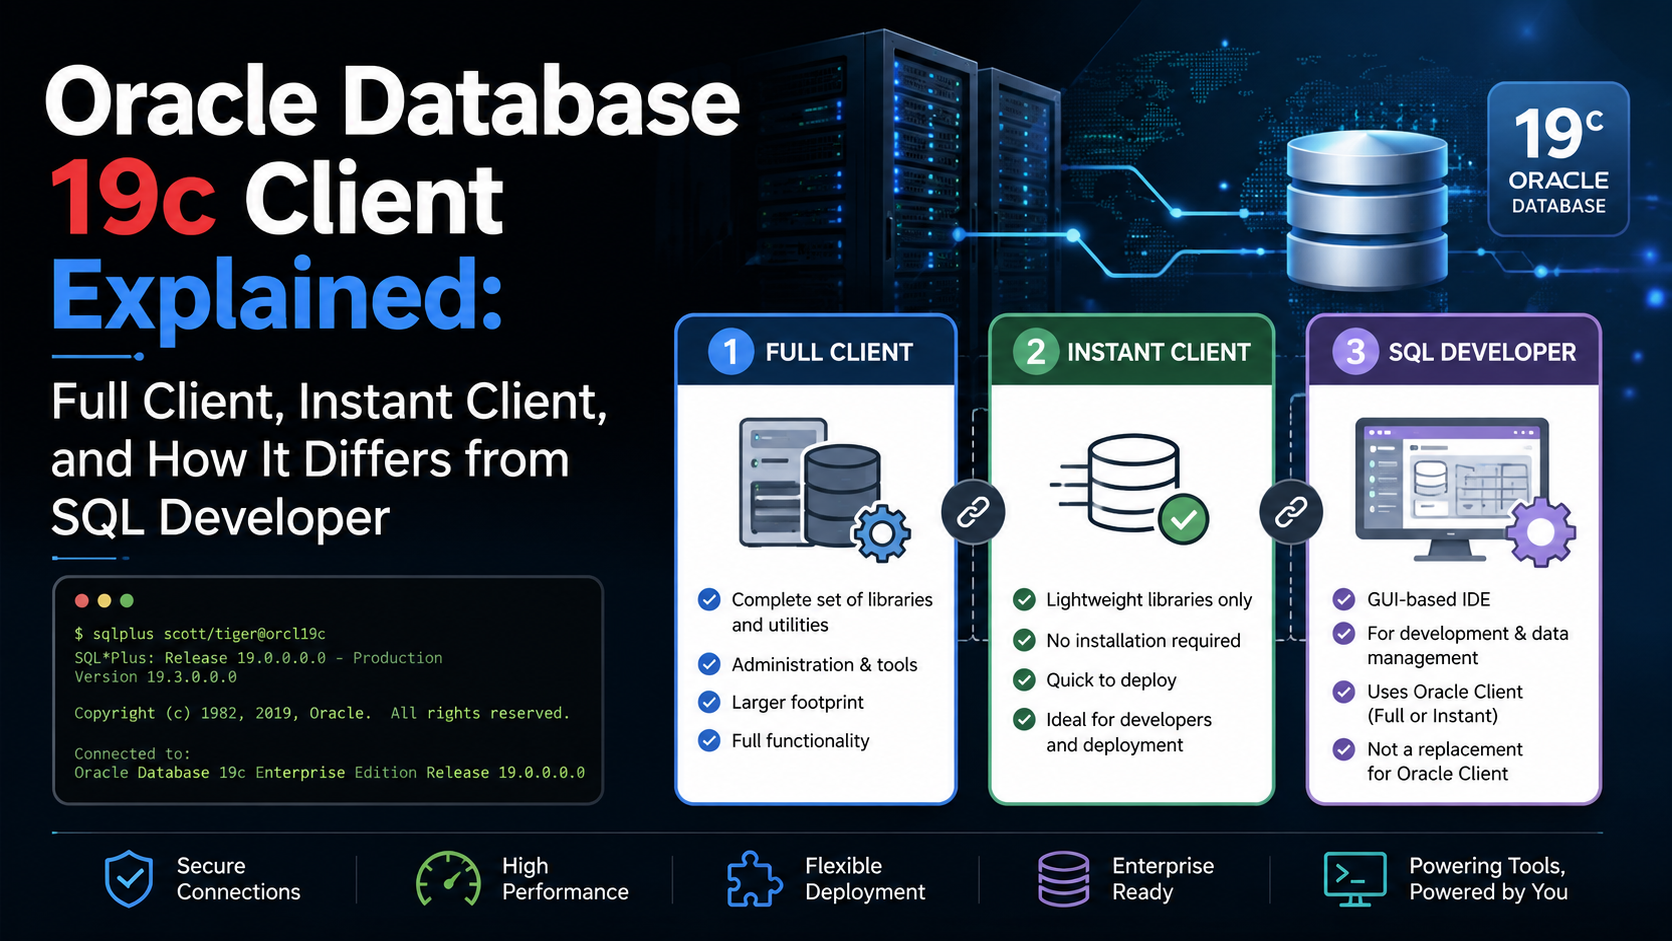The image size is (1672, 941).
Task: Click the 19c Oracle Database badge
Action: pyautogui.click(x=1558, y=159)
